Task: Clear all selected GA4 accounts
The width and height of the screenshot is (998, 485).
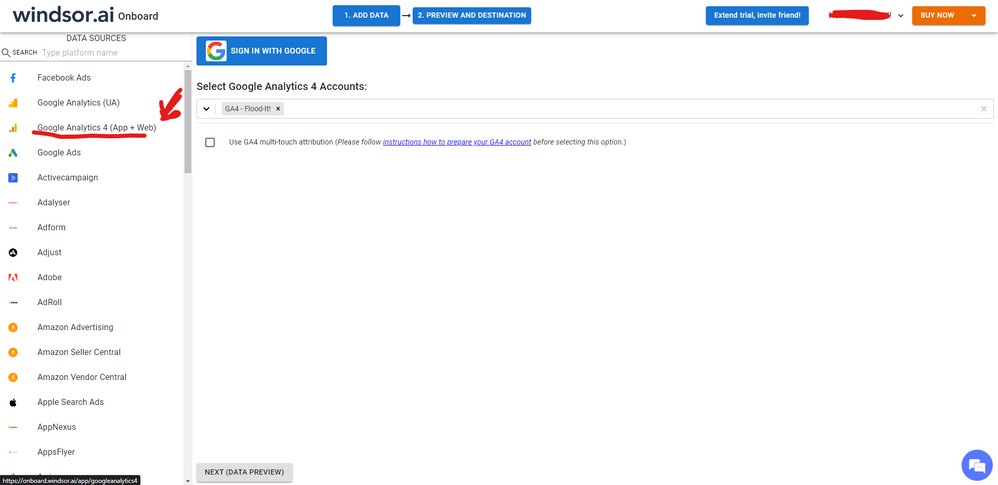Action: (984, 109)
